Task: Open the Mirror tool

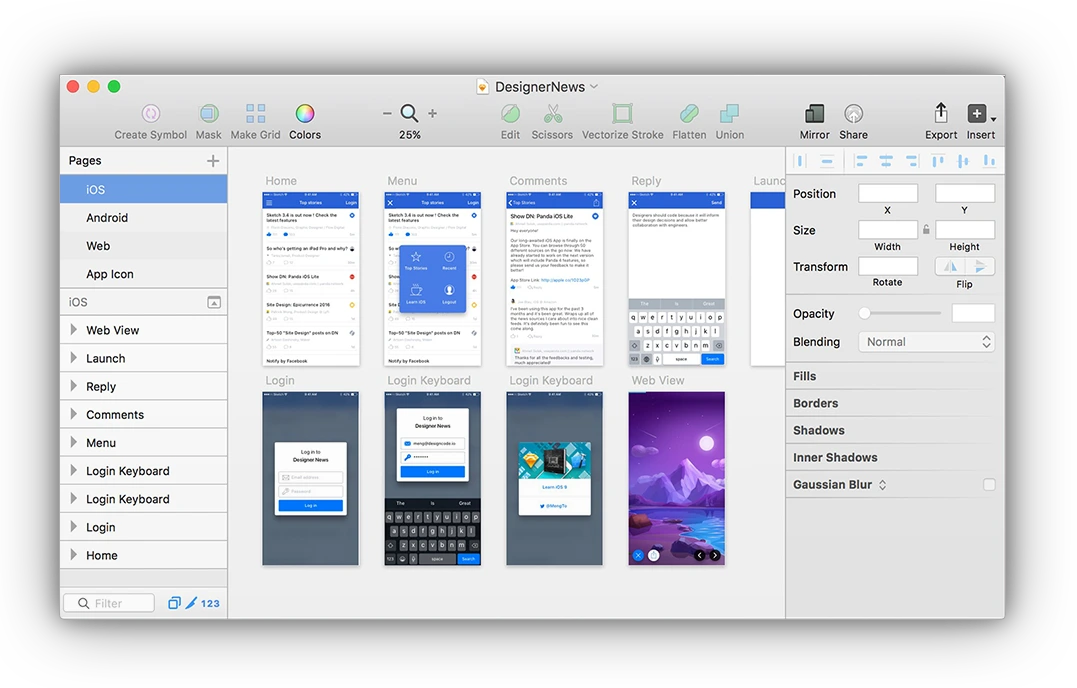Action: [x=814, y=114]
